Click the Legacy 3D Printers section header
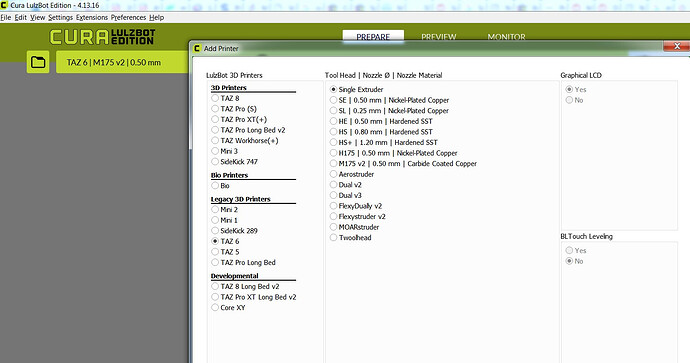Viewport: 690px width, 363px height. [240, 199]
